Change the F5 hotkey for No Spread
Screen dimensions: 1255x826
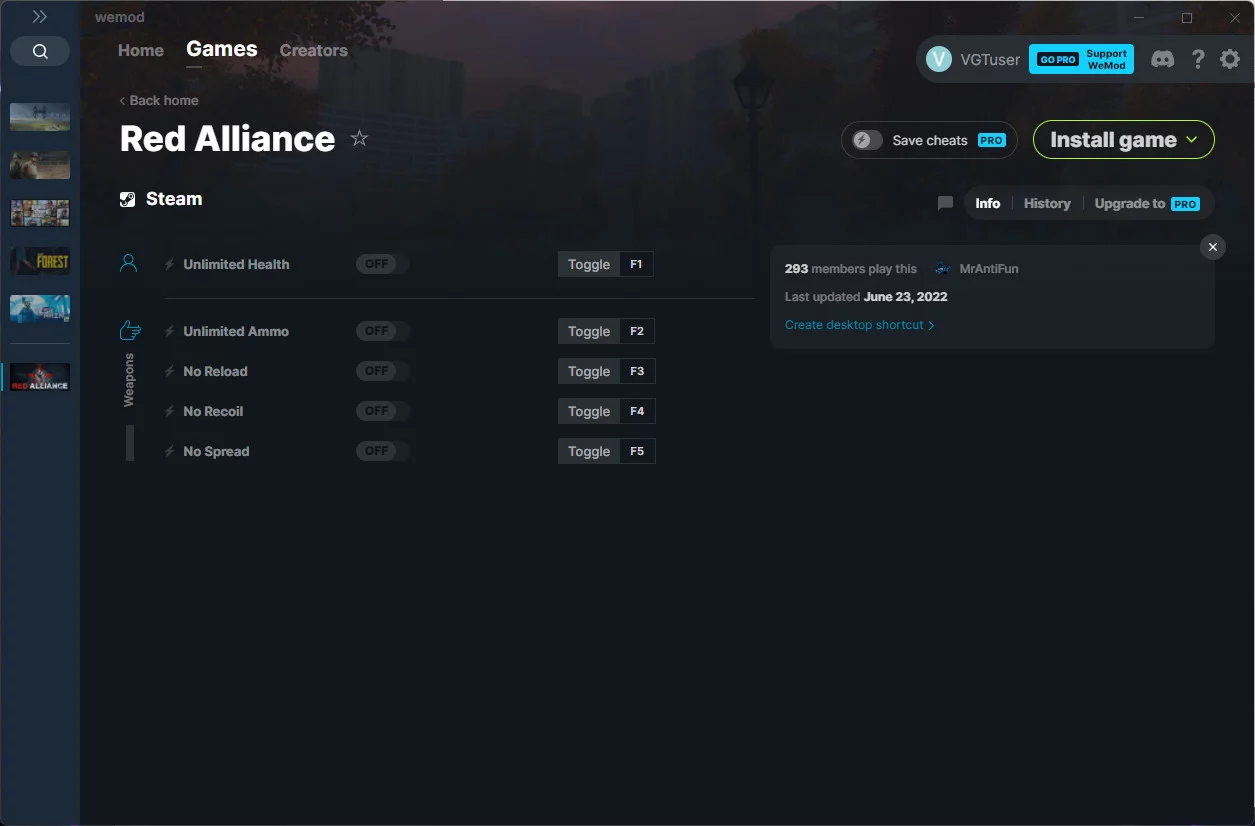pyautogui.click(x=637, y=451)
